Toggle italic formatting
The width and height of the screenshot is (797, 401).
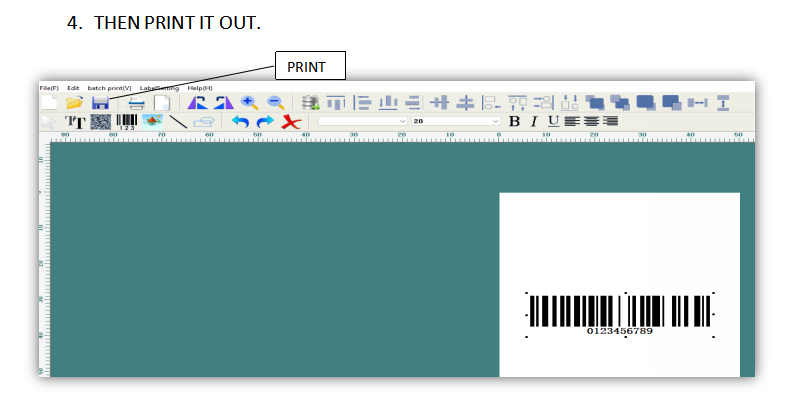[x=534, y=121]
